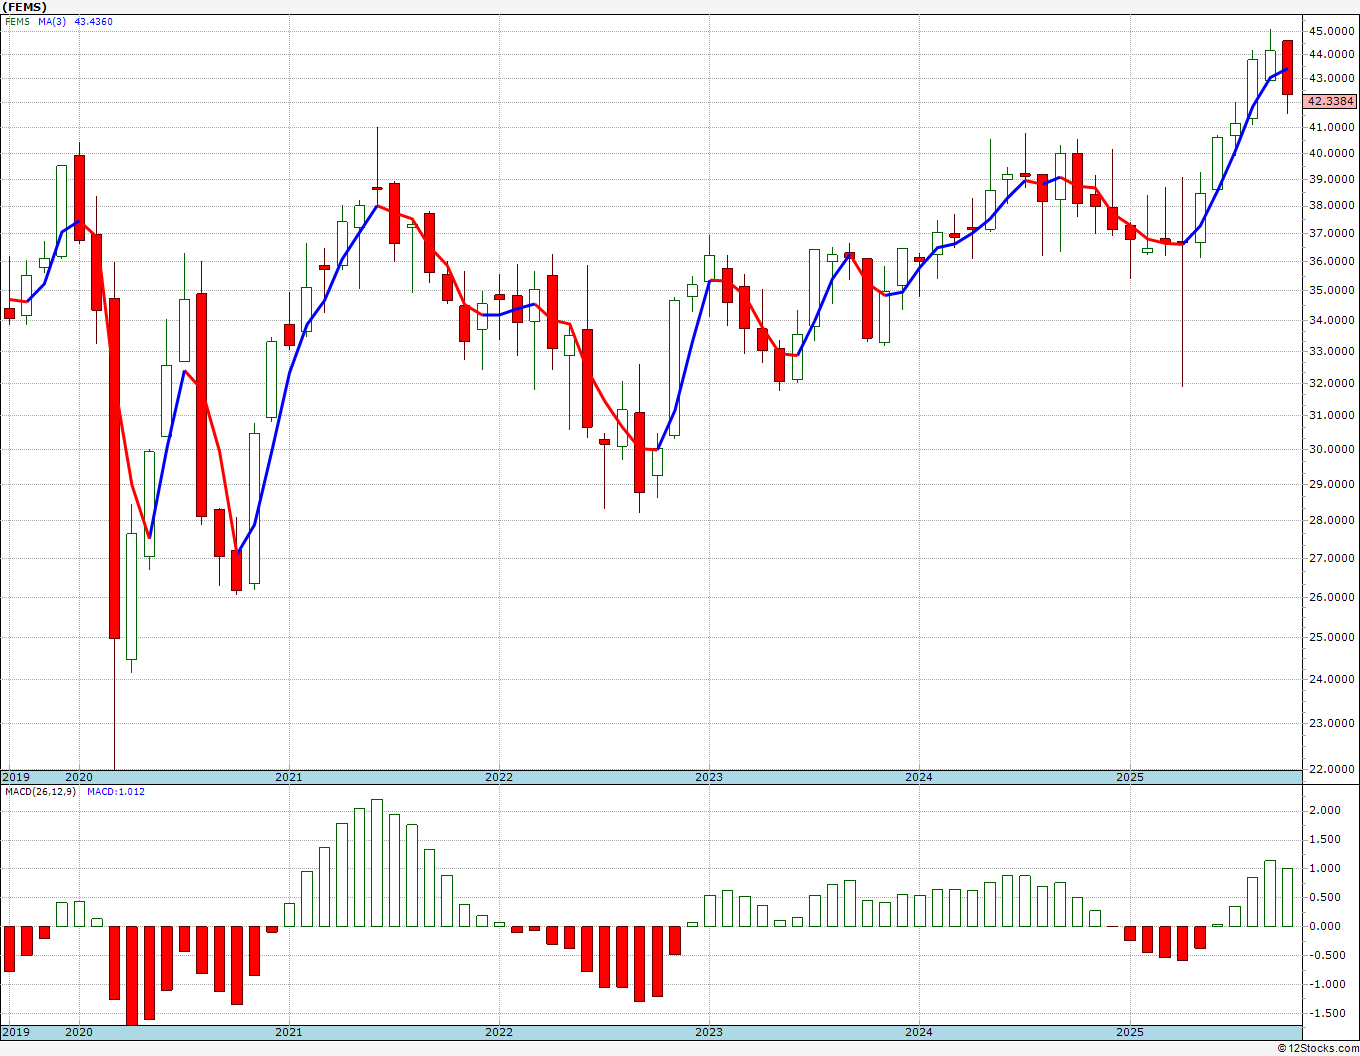This screenshot has height=1056, width=1360.
Task: Select the 32.0000 price axis label
Action: click(1331, 383)
